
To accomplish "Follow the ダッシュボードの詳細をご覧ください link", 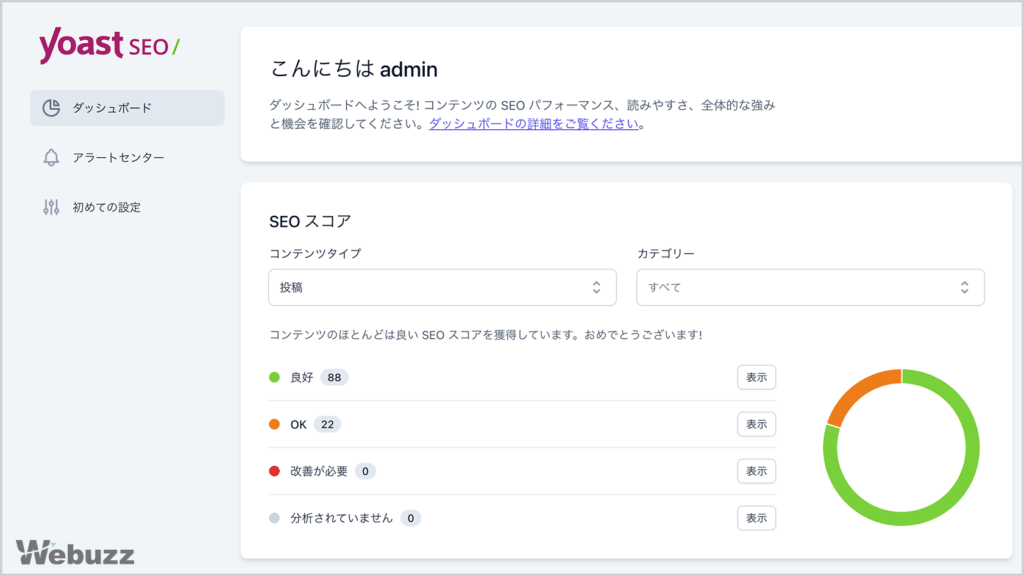I will (x=534, y=123).
